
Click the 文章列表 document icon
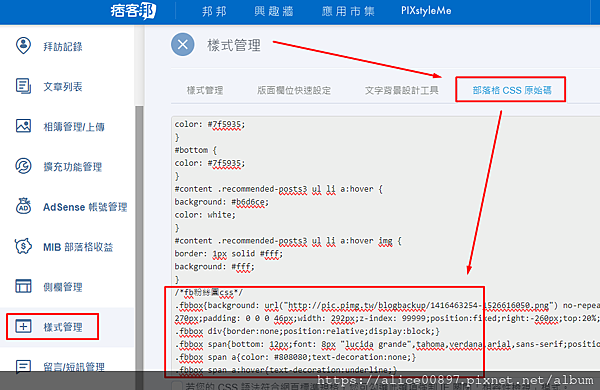[23, 86]
